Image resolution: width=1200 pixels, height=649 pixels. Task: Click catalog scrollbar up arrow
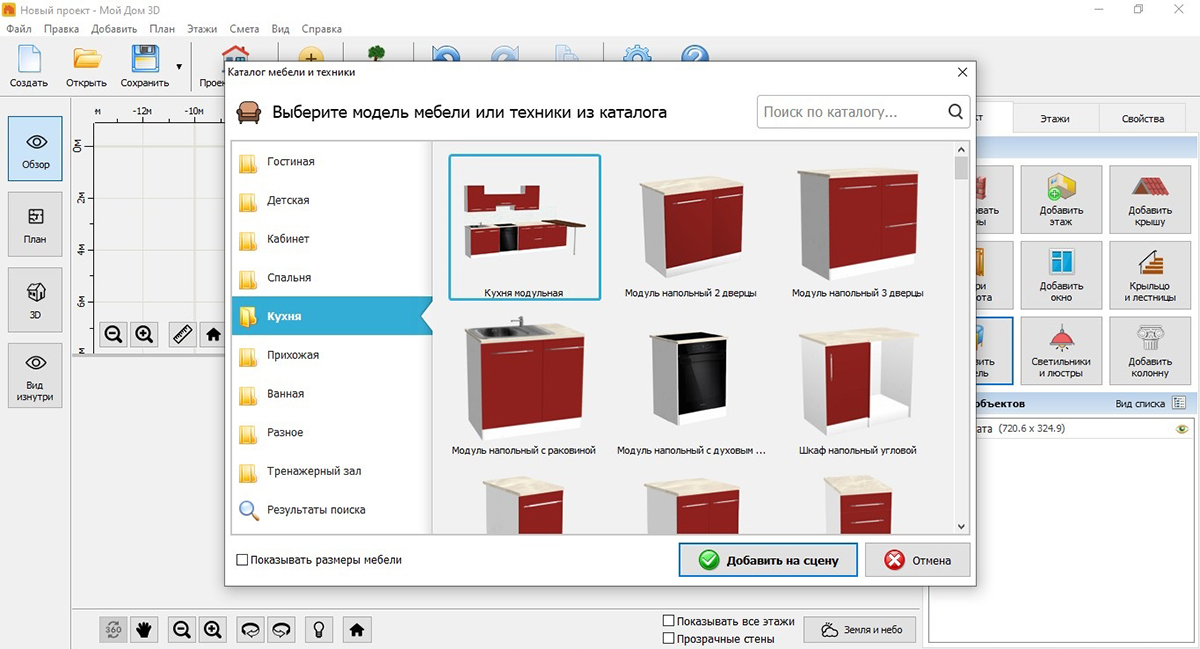point(961,149)
